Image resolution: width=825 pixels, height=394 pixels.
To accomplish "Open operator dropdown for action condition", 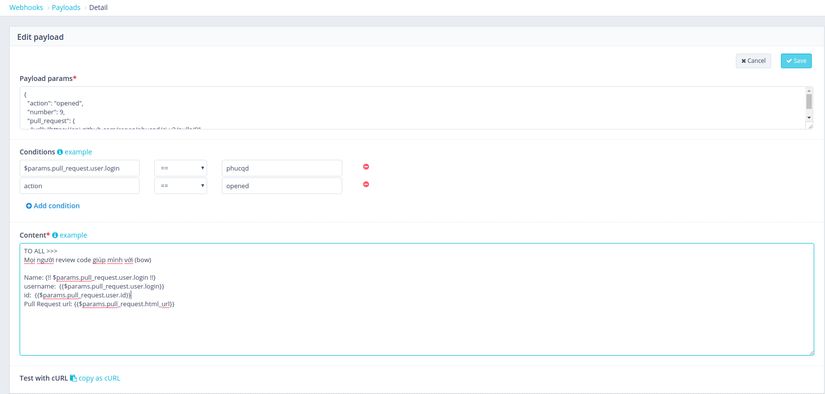I will pos(180,186).
